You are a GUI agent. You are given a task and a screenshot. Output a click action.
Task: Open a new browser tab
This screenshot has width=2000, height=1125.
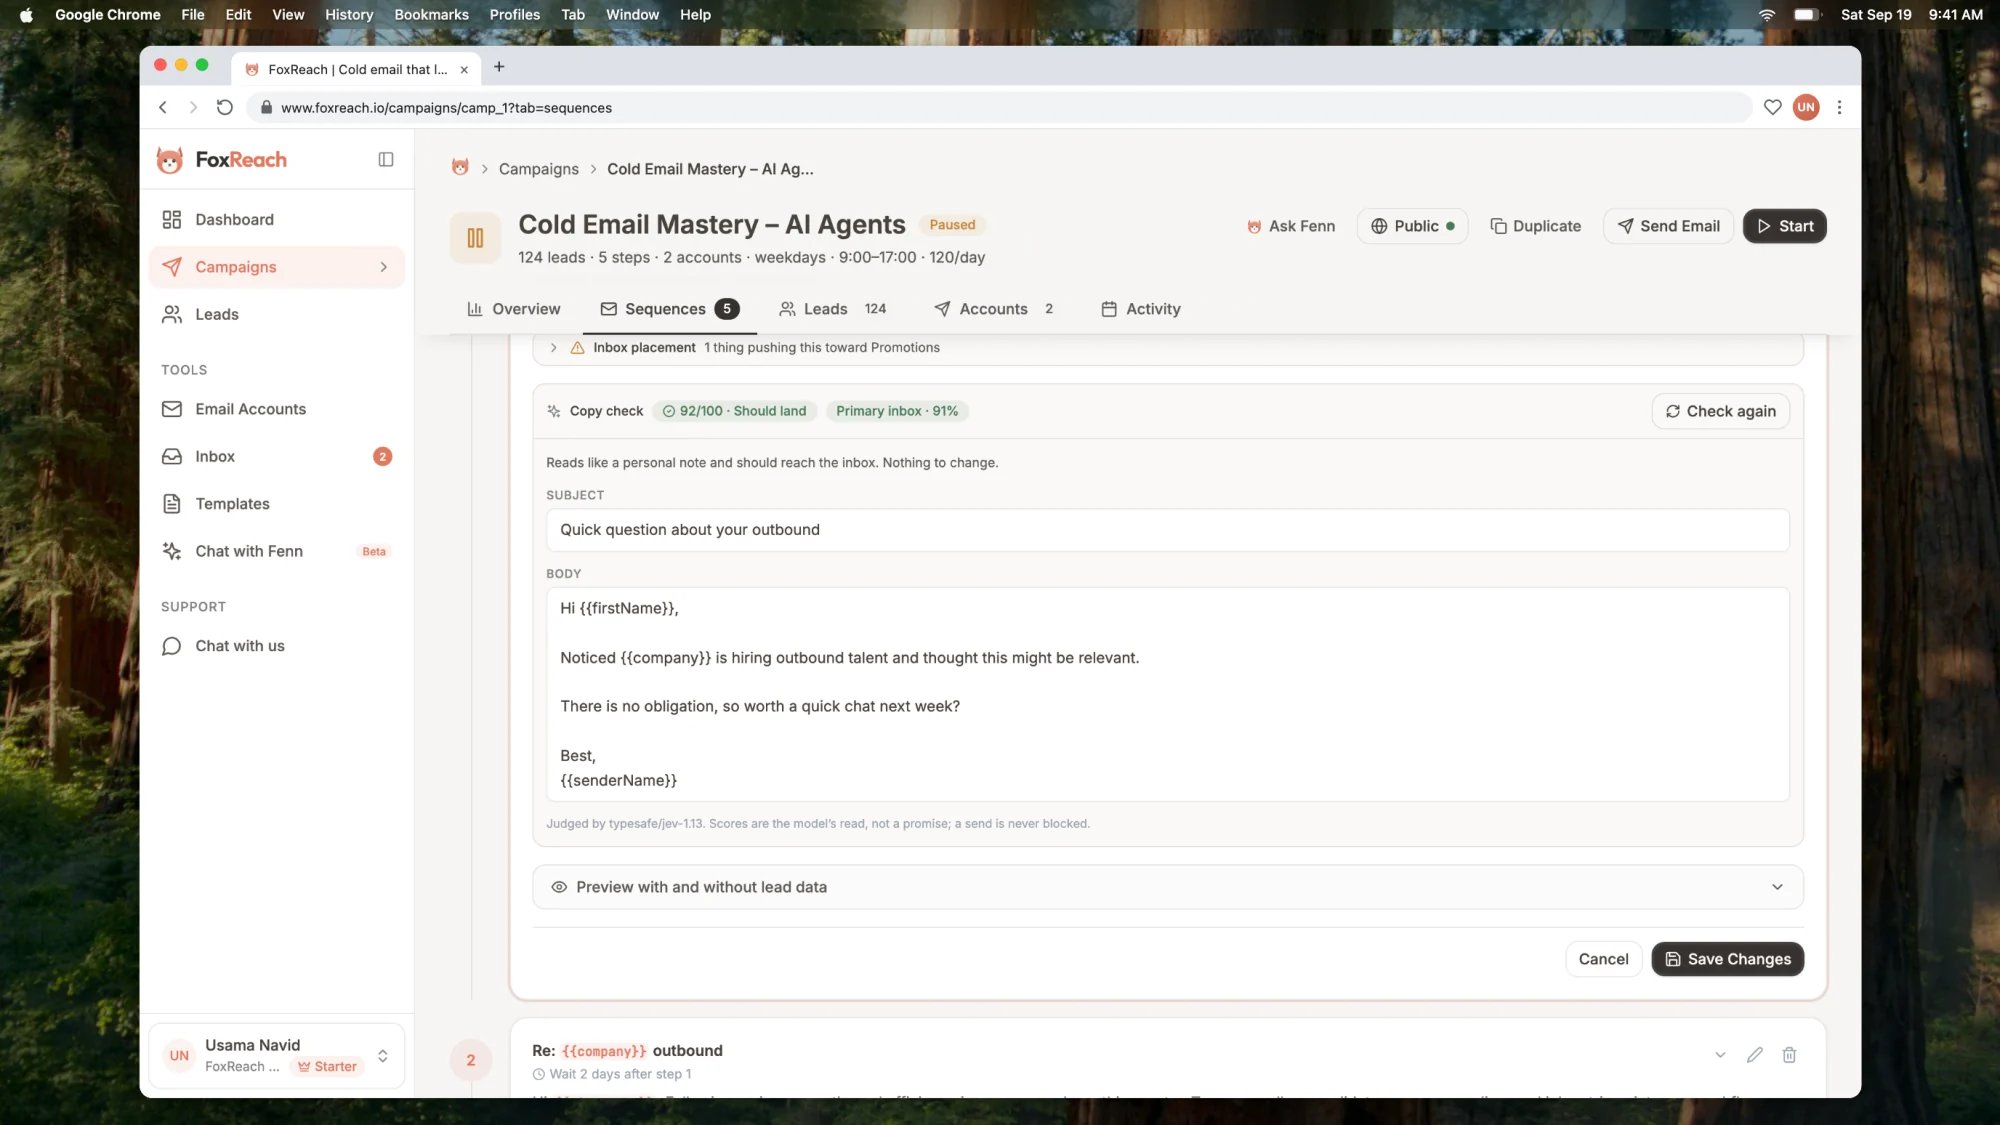click(x=499, y=67)
